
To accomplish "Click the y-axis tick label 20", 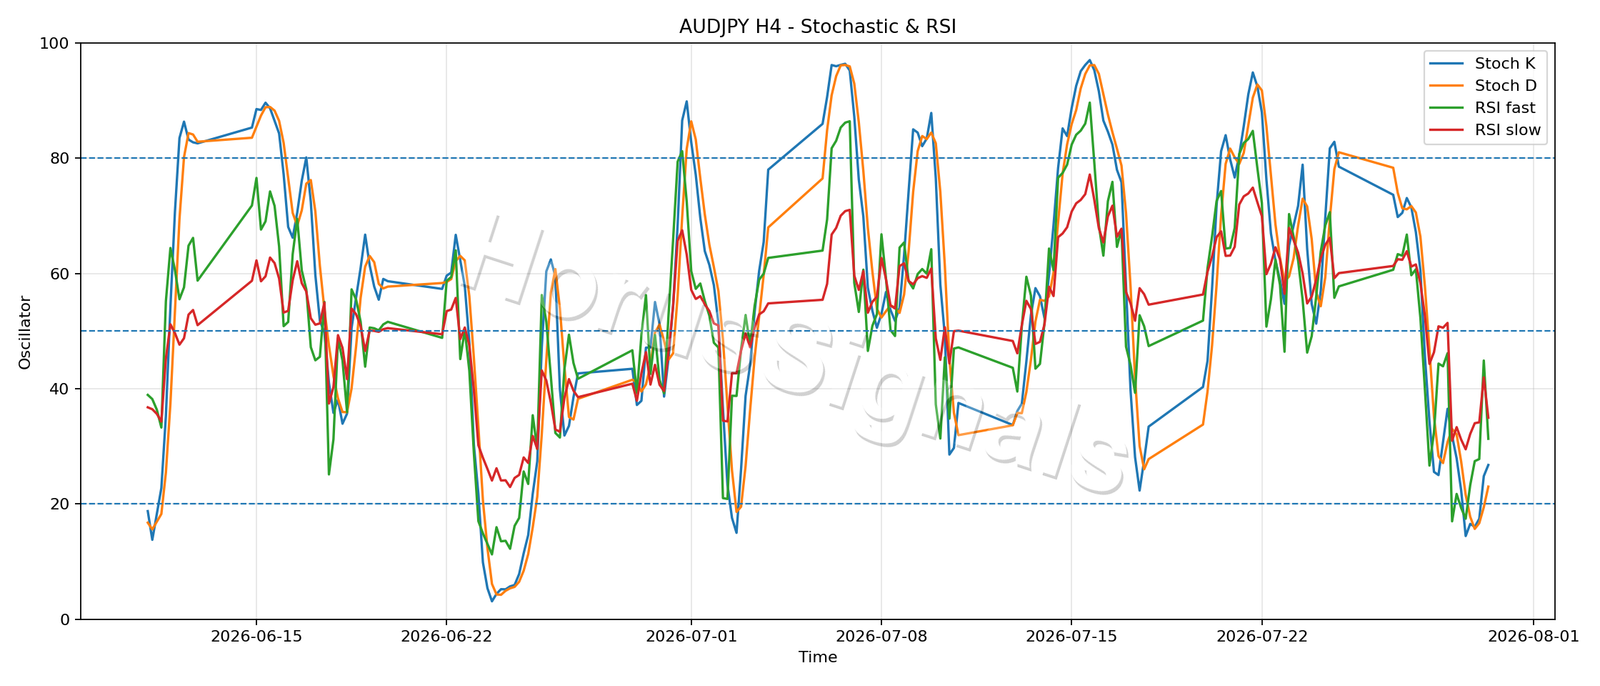I will tap(60, 503).
